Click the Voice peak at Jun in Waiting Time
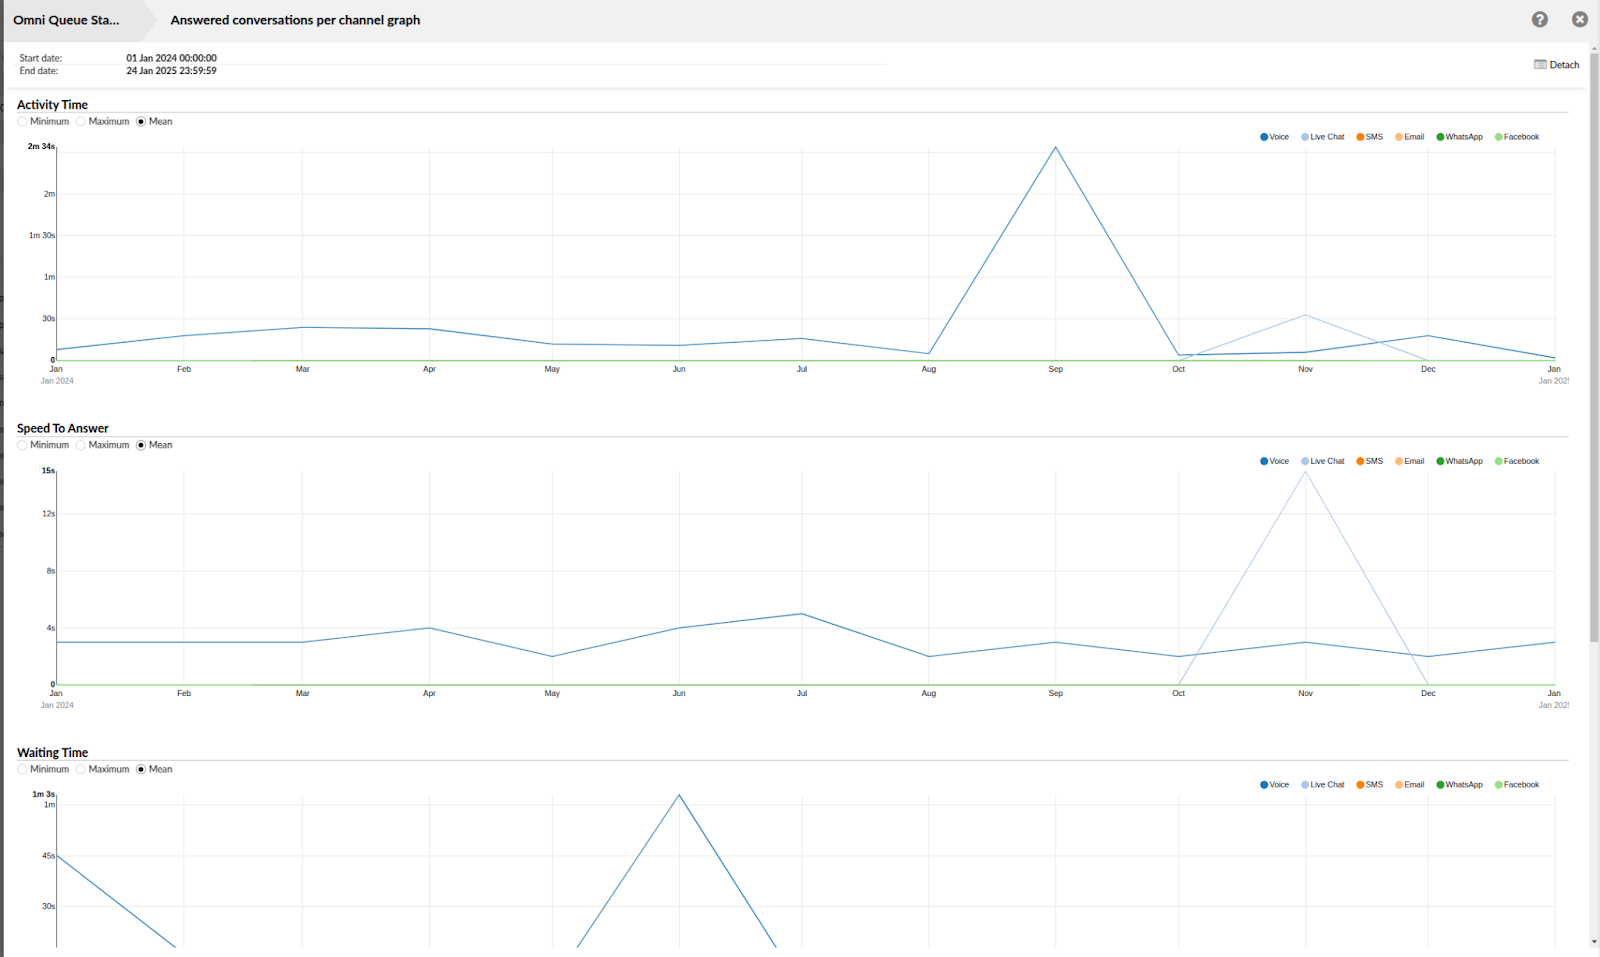Screen dimensions: 1600x957 tap(679, 795)
